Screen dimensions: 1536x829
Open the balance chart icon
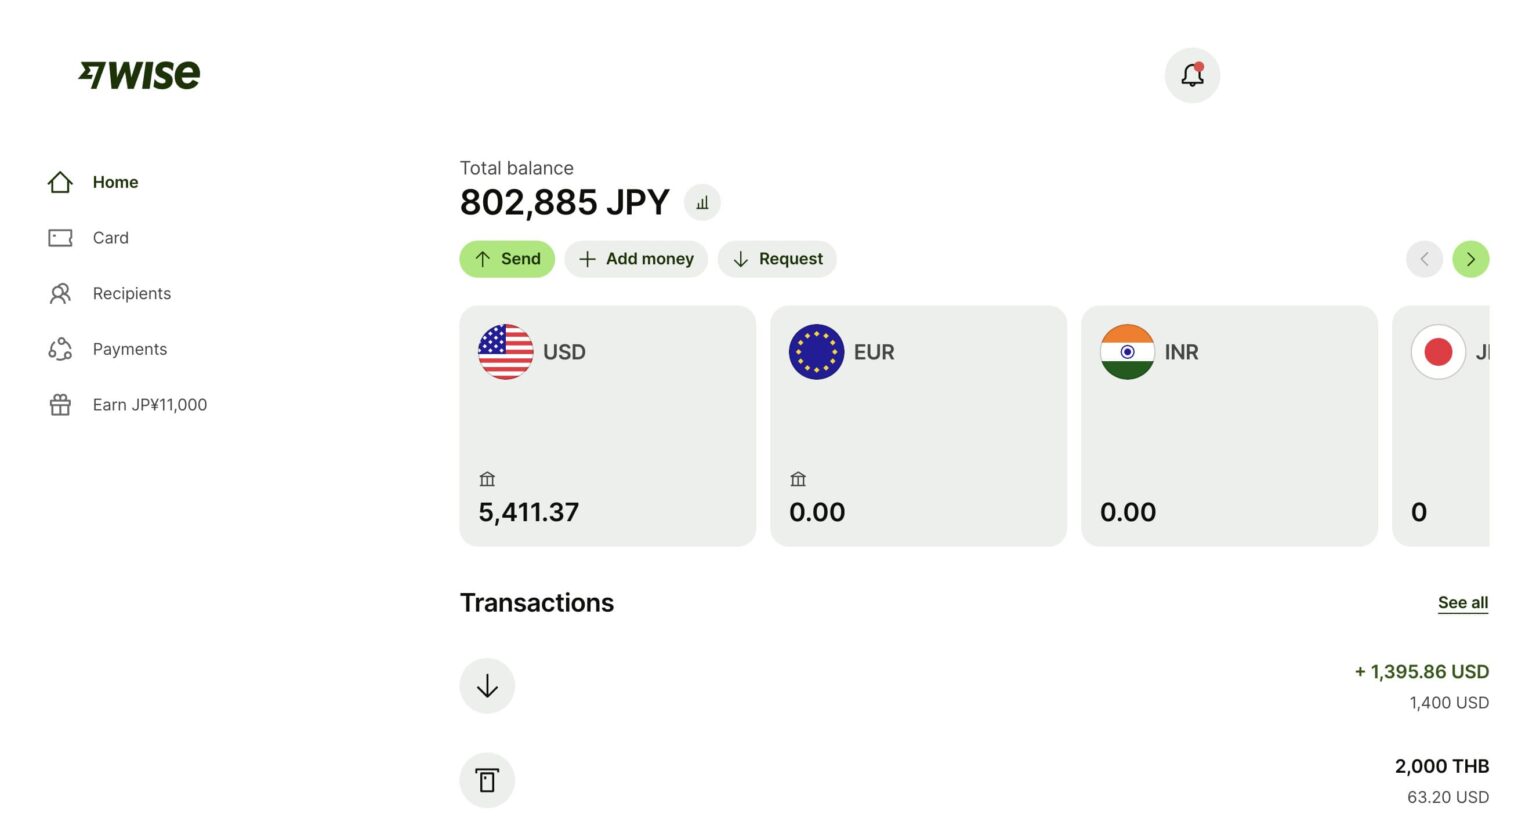[701, 202]
